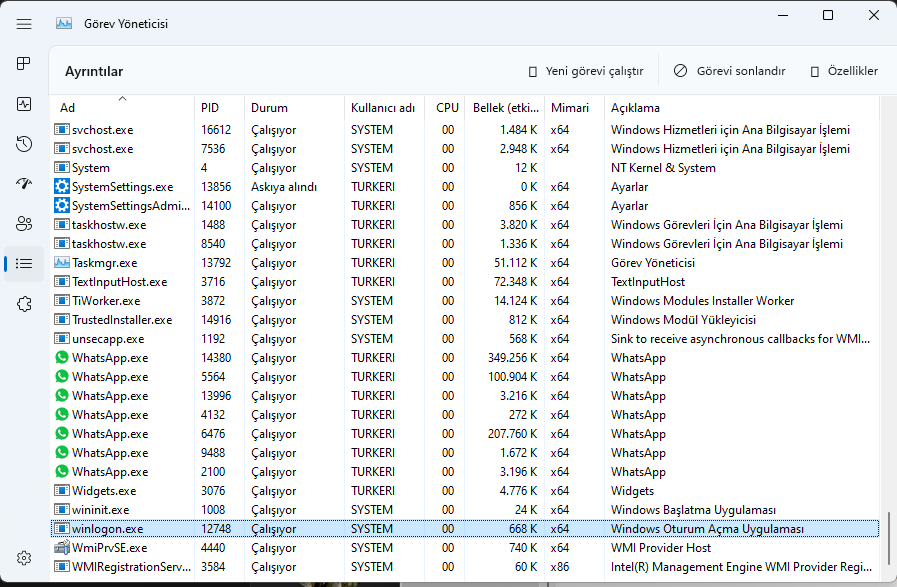This screenshot has width=897, height=587.
Task: Sort by the CPU column header
Action: (446, 108)
